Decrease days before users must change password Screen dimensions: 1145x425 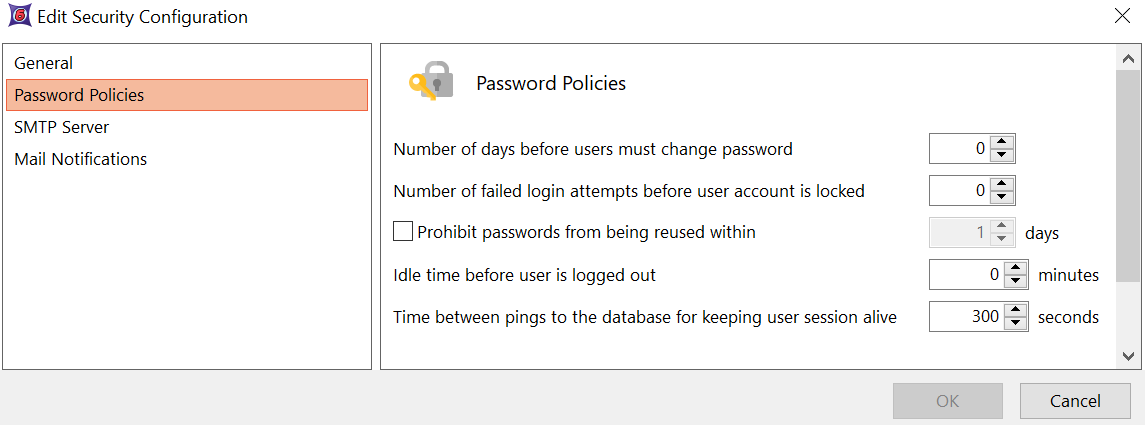[x=1003, y=156]
